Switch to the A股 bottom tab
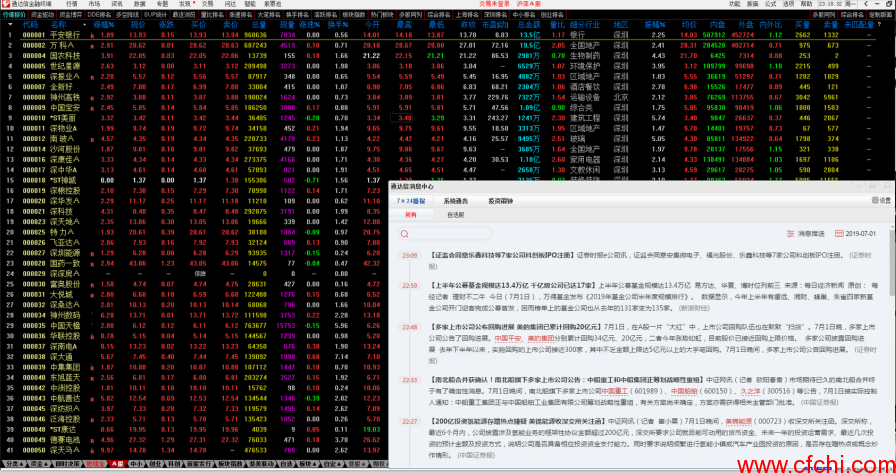896x473 pixels. click(x=118, y=463)
